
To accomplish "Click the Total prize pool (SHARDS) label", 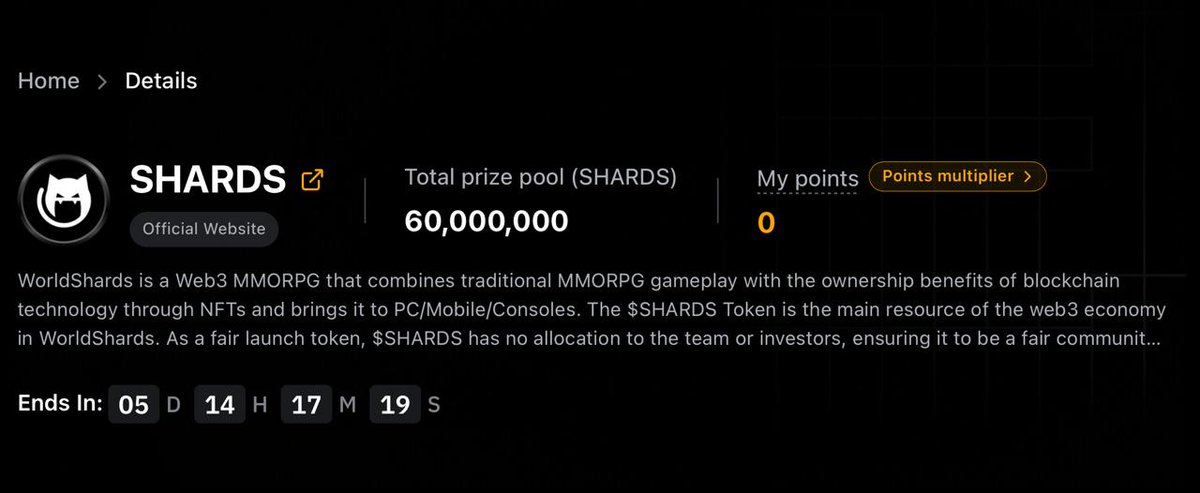I will click(541, 177).
